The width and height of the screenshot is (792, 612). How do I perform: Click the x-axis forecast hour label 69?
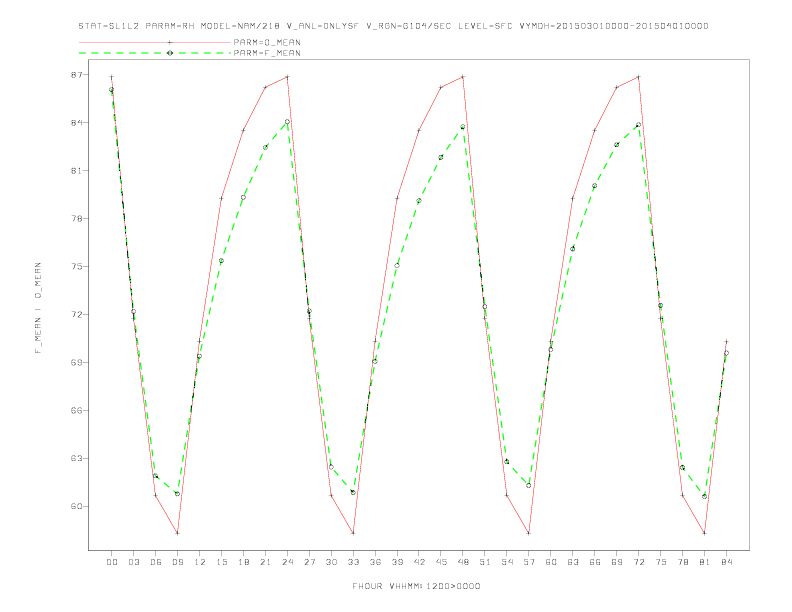[x=617, y=562]
